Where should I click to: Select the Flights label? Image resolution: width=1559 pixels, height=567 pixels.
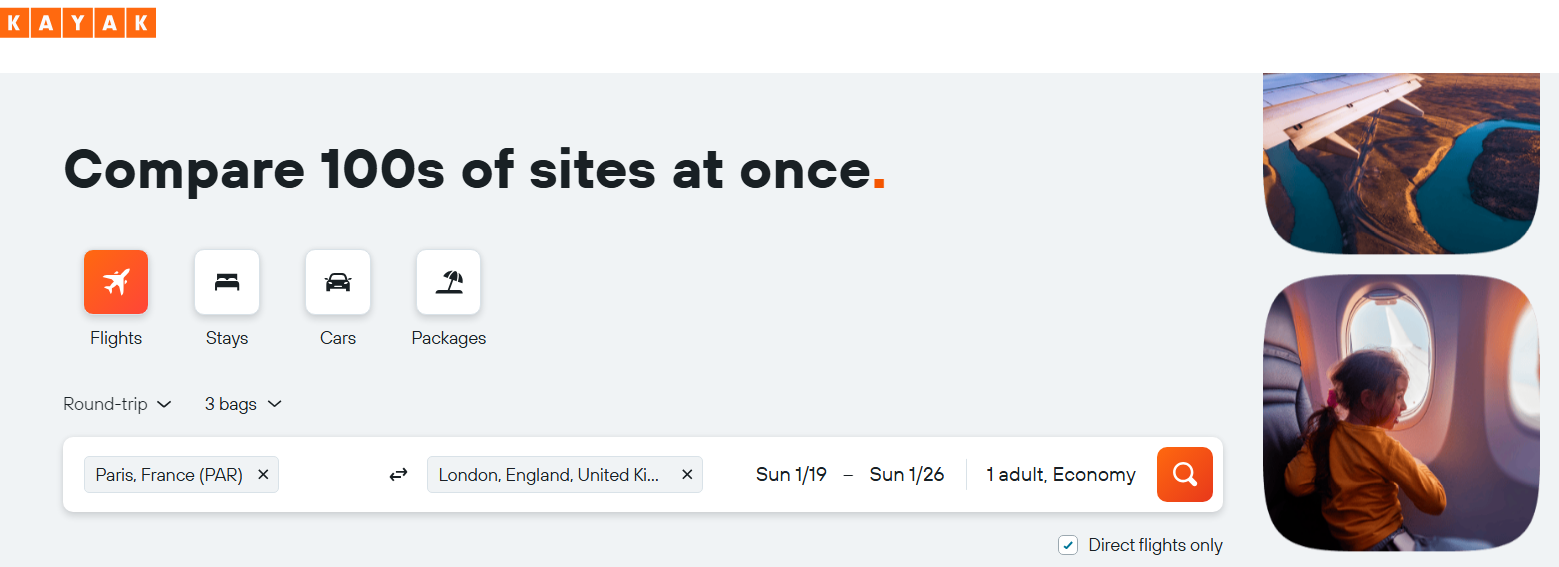tap(116, 338)
